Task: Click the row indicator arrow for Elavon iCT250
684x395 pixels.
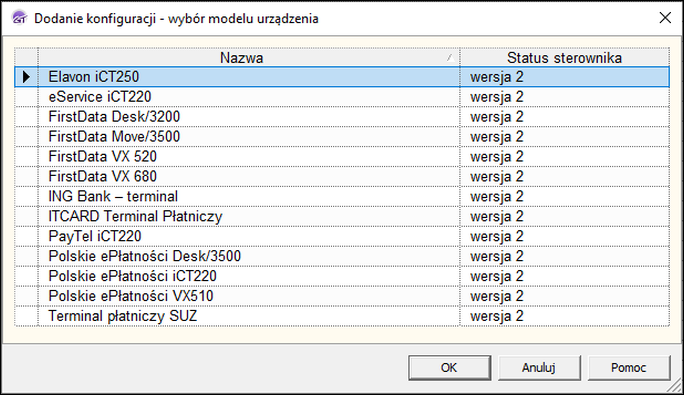Action: [26, 77]
